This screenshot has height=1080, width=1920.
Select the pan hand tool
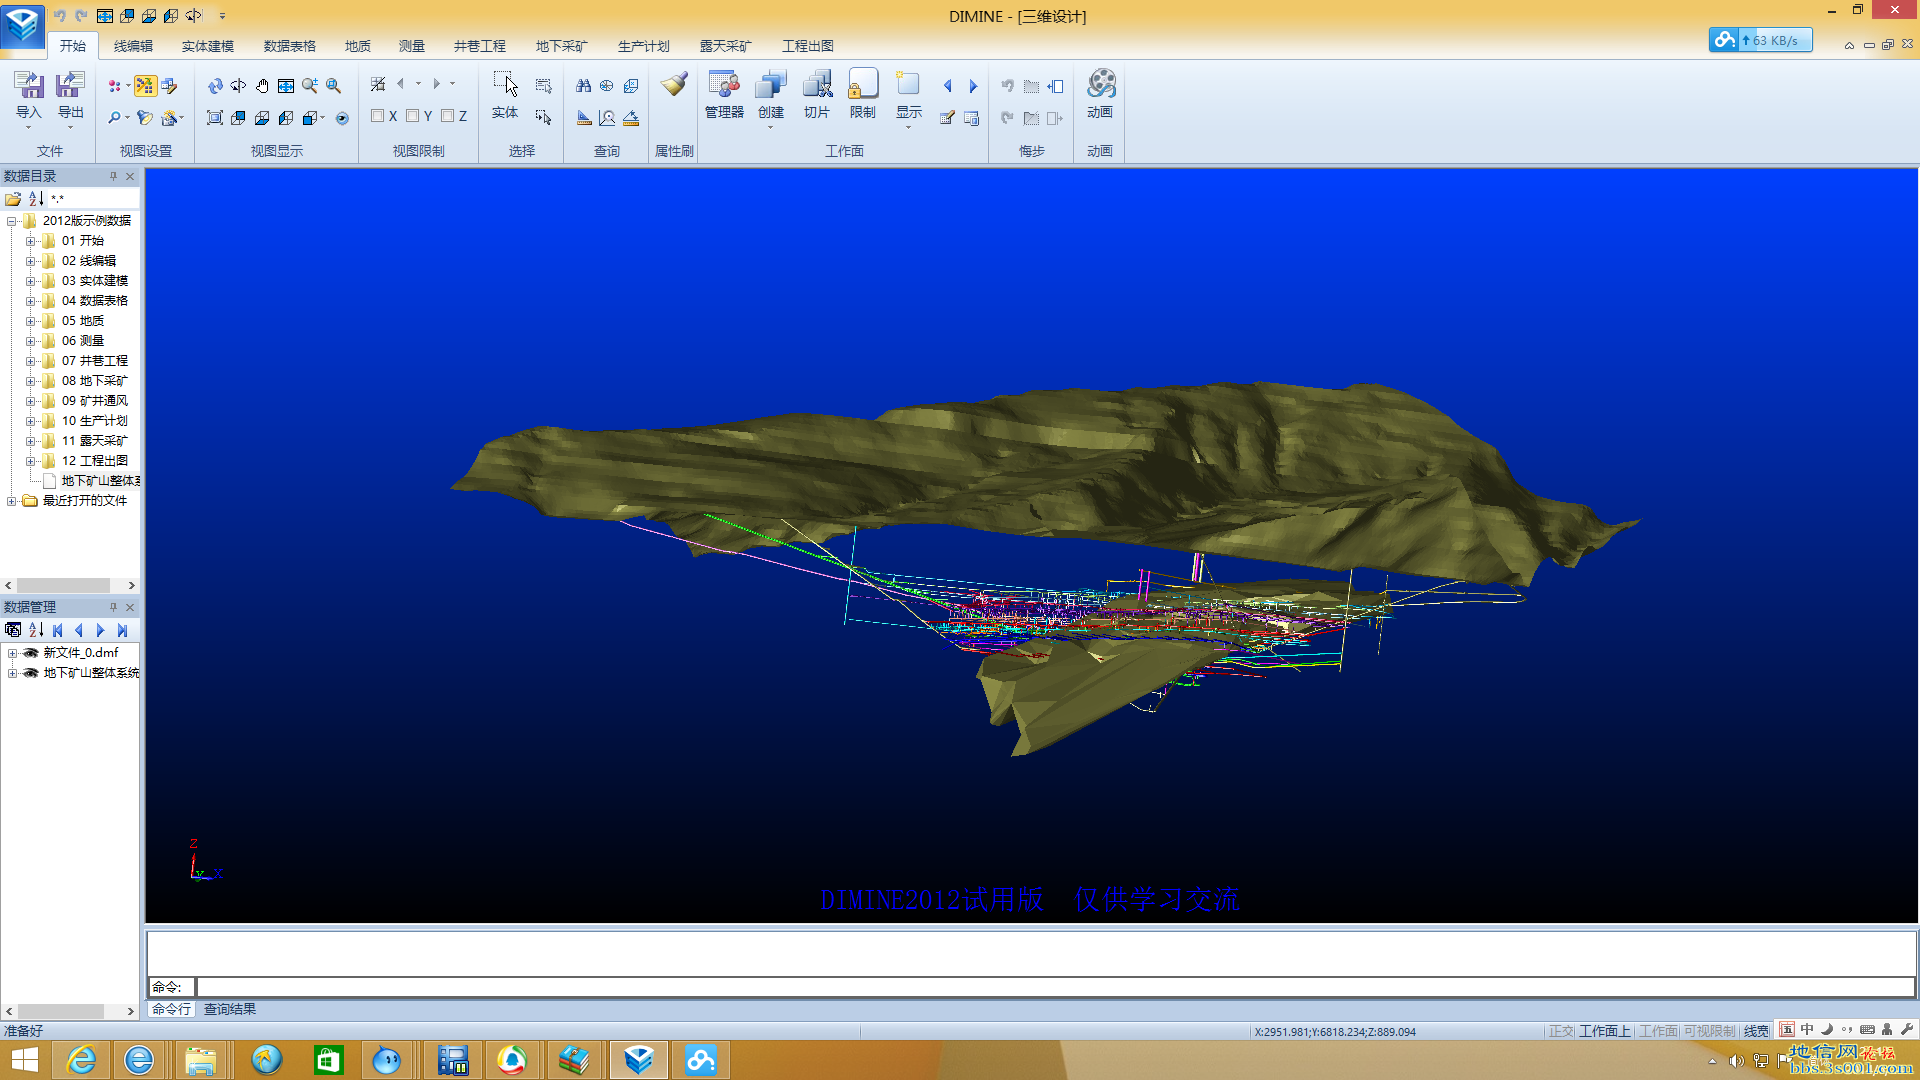[262, 86]
